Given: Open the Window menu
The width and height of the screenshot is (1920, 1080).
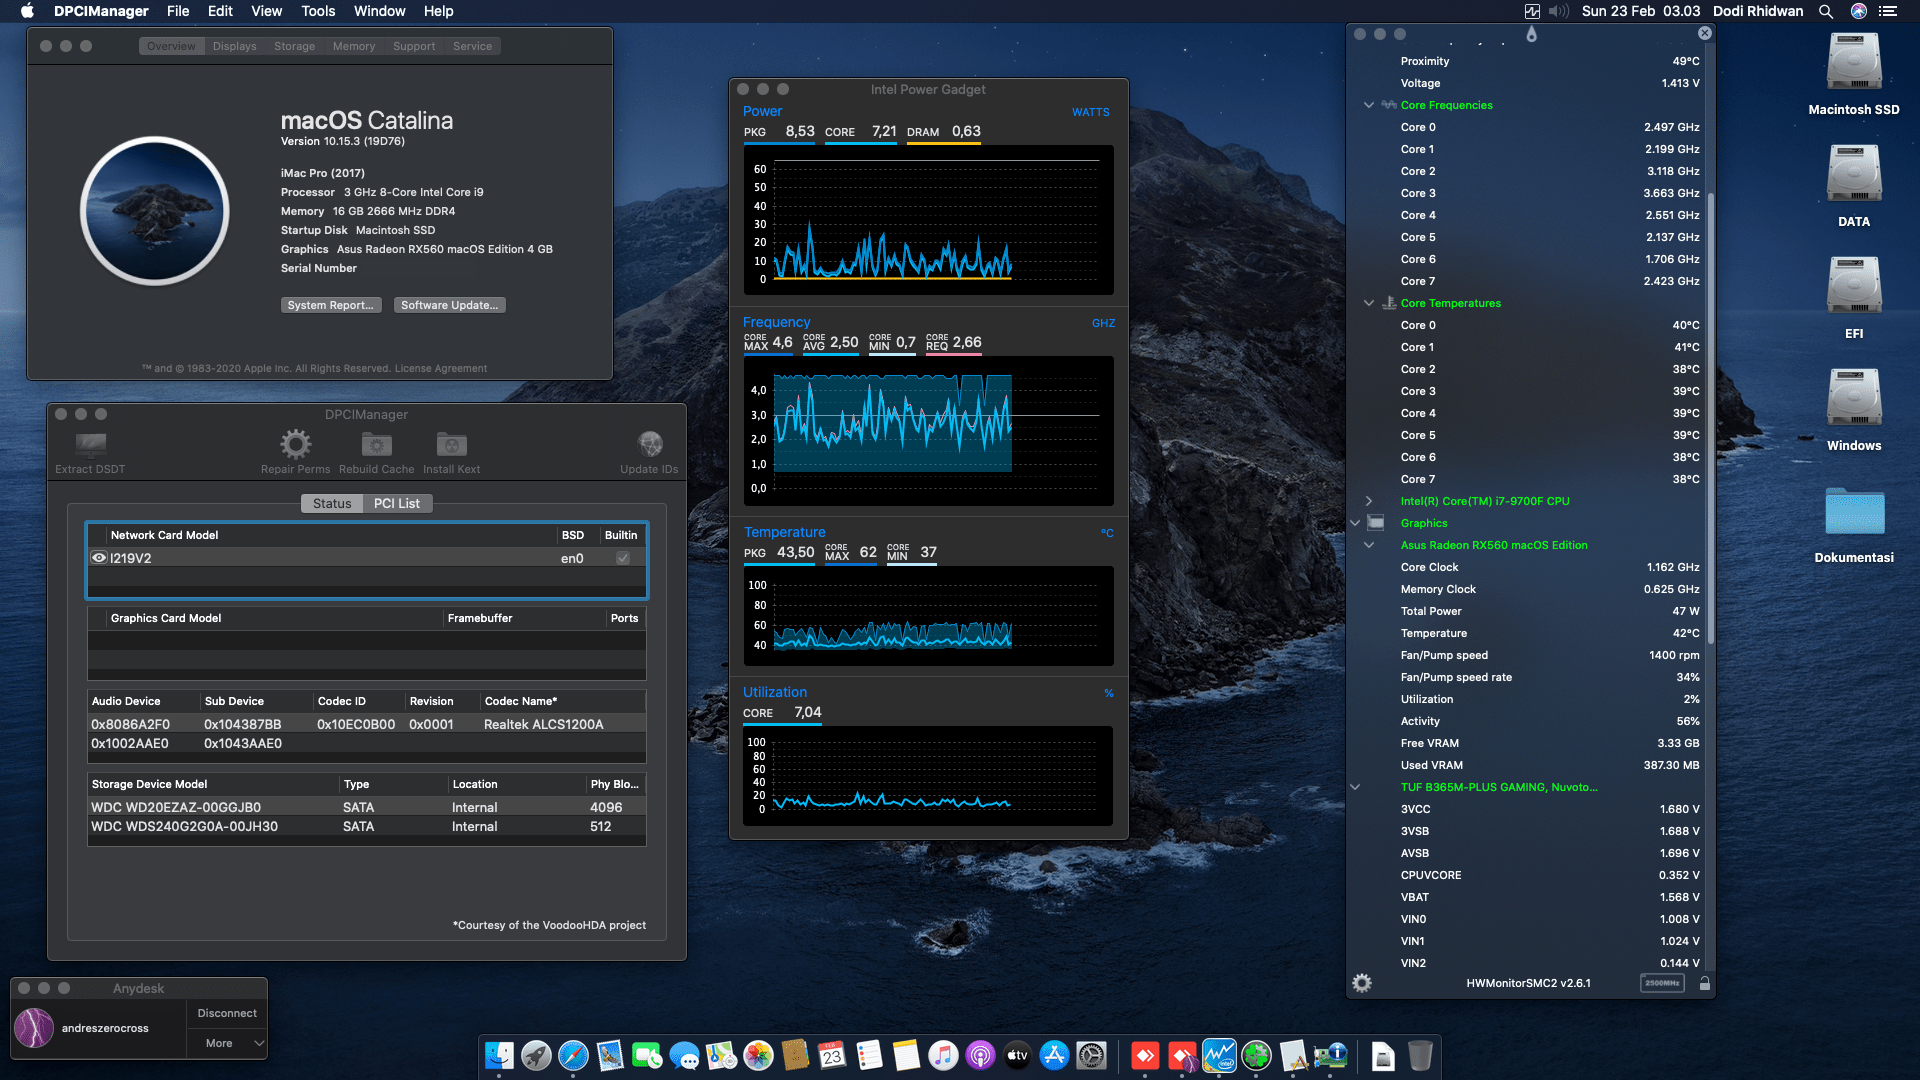Looking at the screenshot, I should (379, 11).
